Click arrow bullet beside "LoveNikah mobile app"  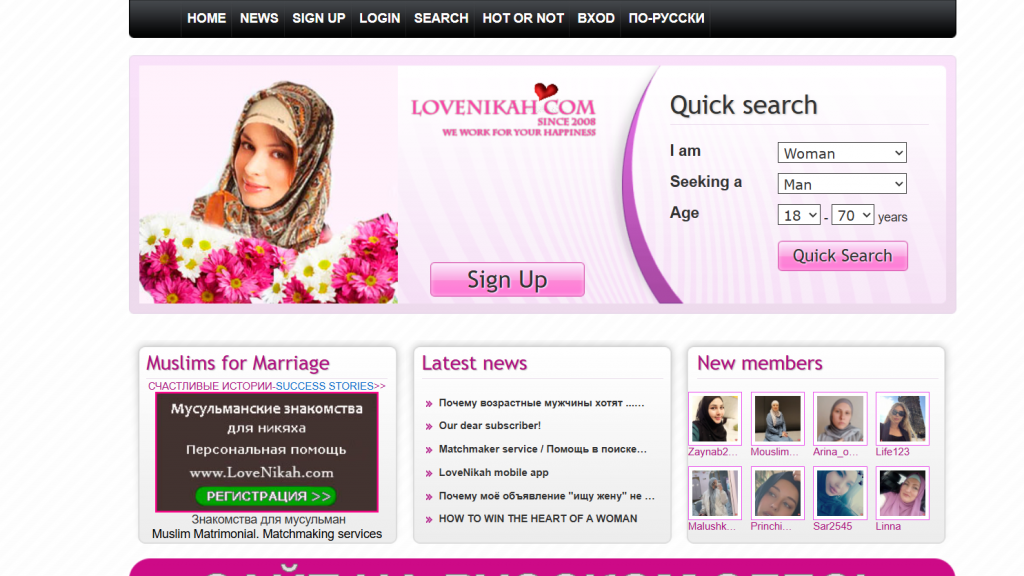pyautogui.click(x=429, y=473)
